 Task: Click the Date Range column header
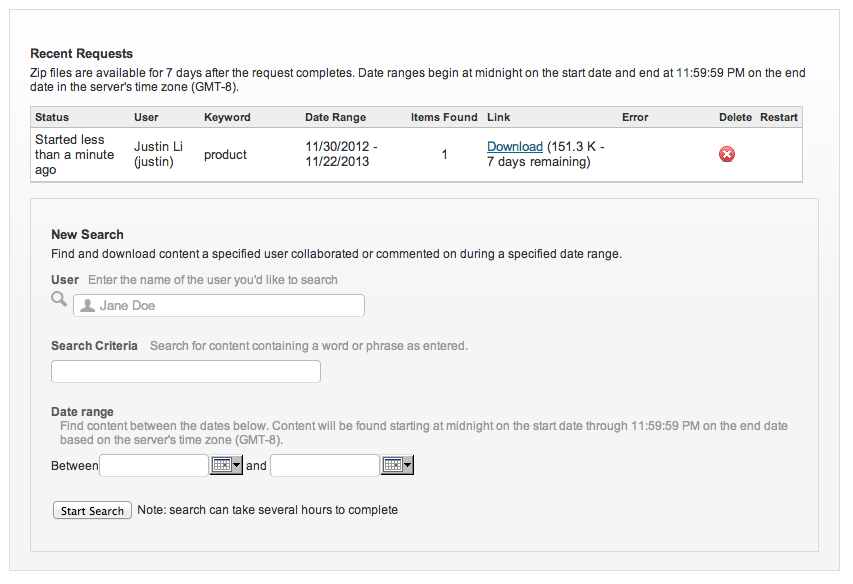[x=335, y=117]
